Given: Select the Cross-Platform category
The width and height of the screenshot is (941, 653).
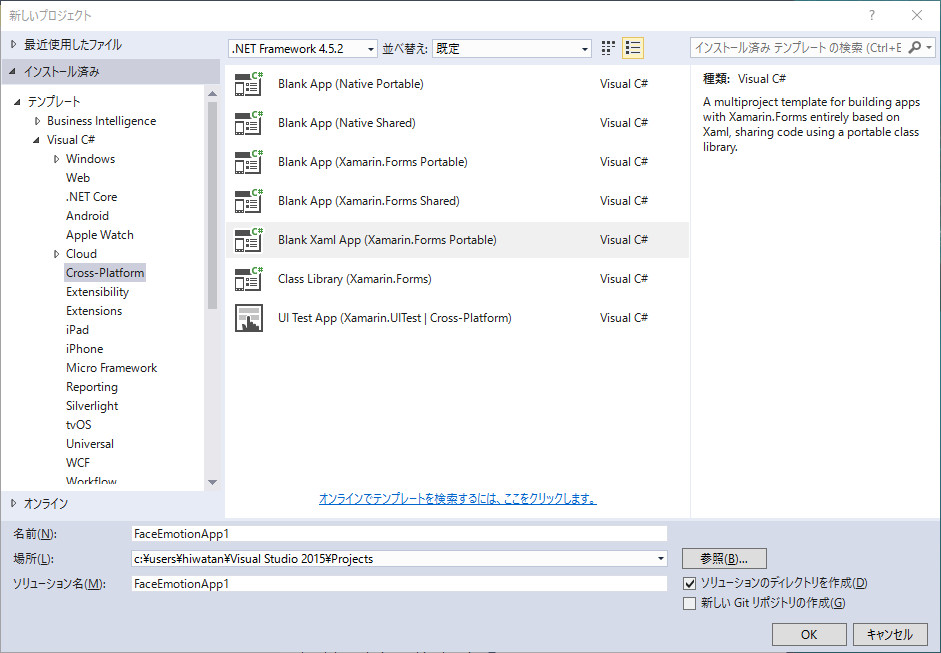Looking at the screenshot, I should (x=105, y=273).
